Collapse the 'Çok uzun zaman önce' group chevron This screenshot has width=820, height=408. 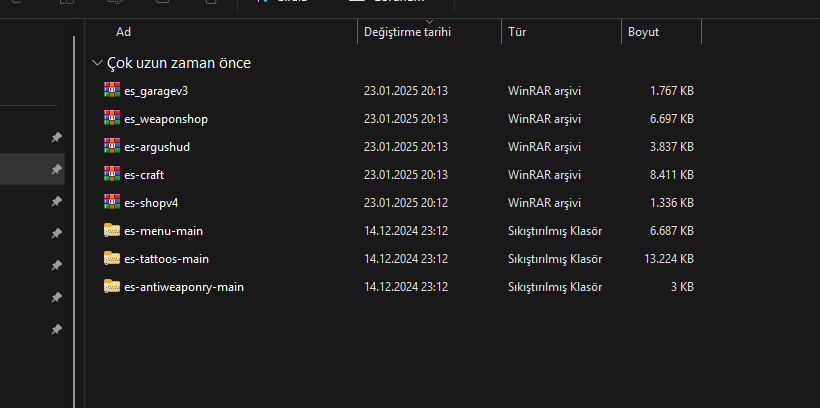97,63
